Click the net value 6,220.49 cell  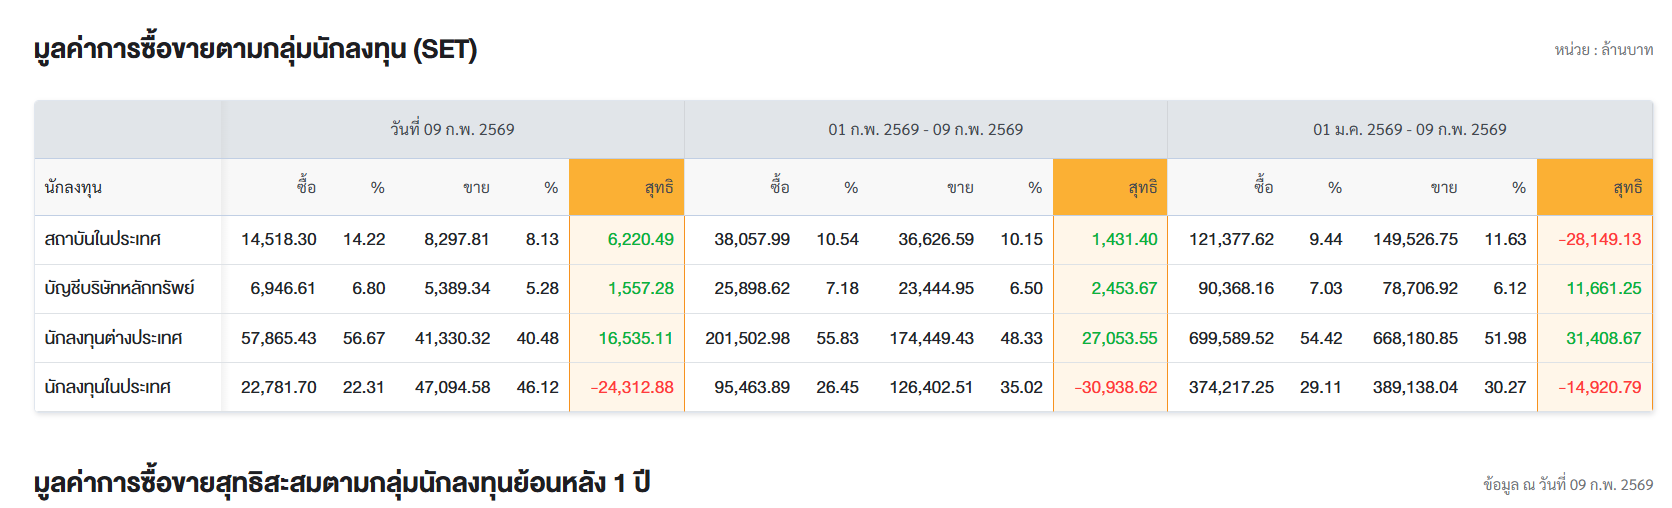640,239
